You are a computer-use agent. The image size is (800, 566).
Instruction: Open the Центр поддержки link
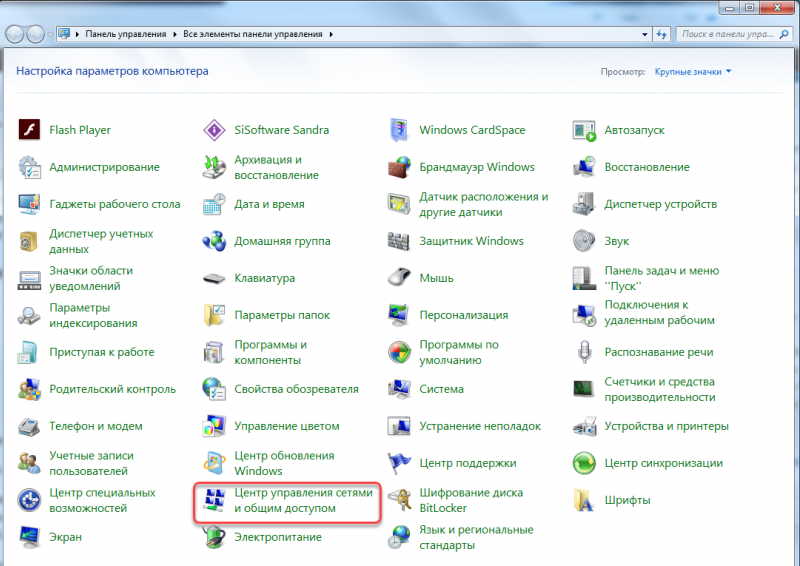click(x=468, y=463)
